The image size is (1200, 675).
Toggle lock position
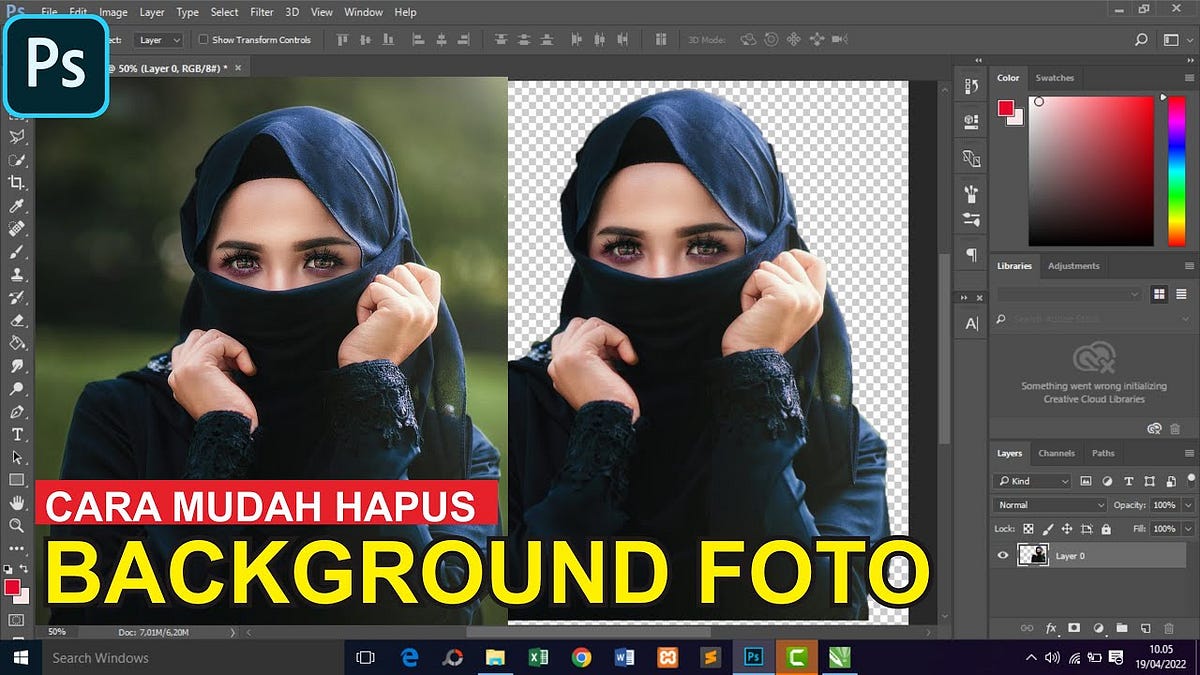[x=1067, y=528]
